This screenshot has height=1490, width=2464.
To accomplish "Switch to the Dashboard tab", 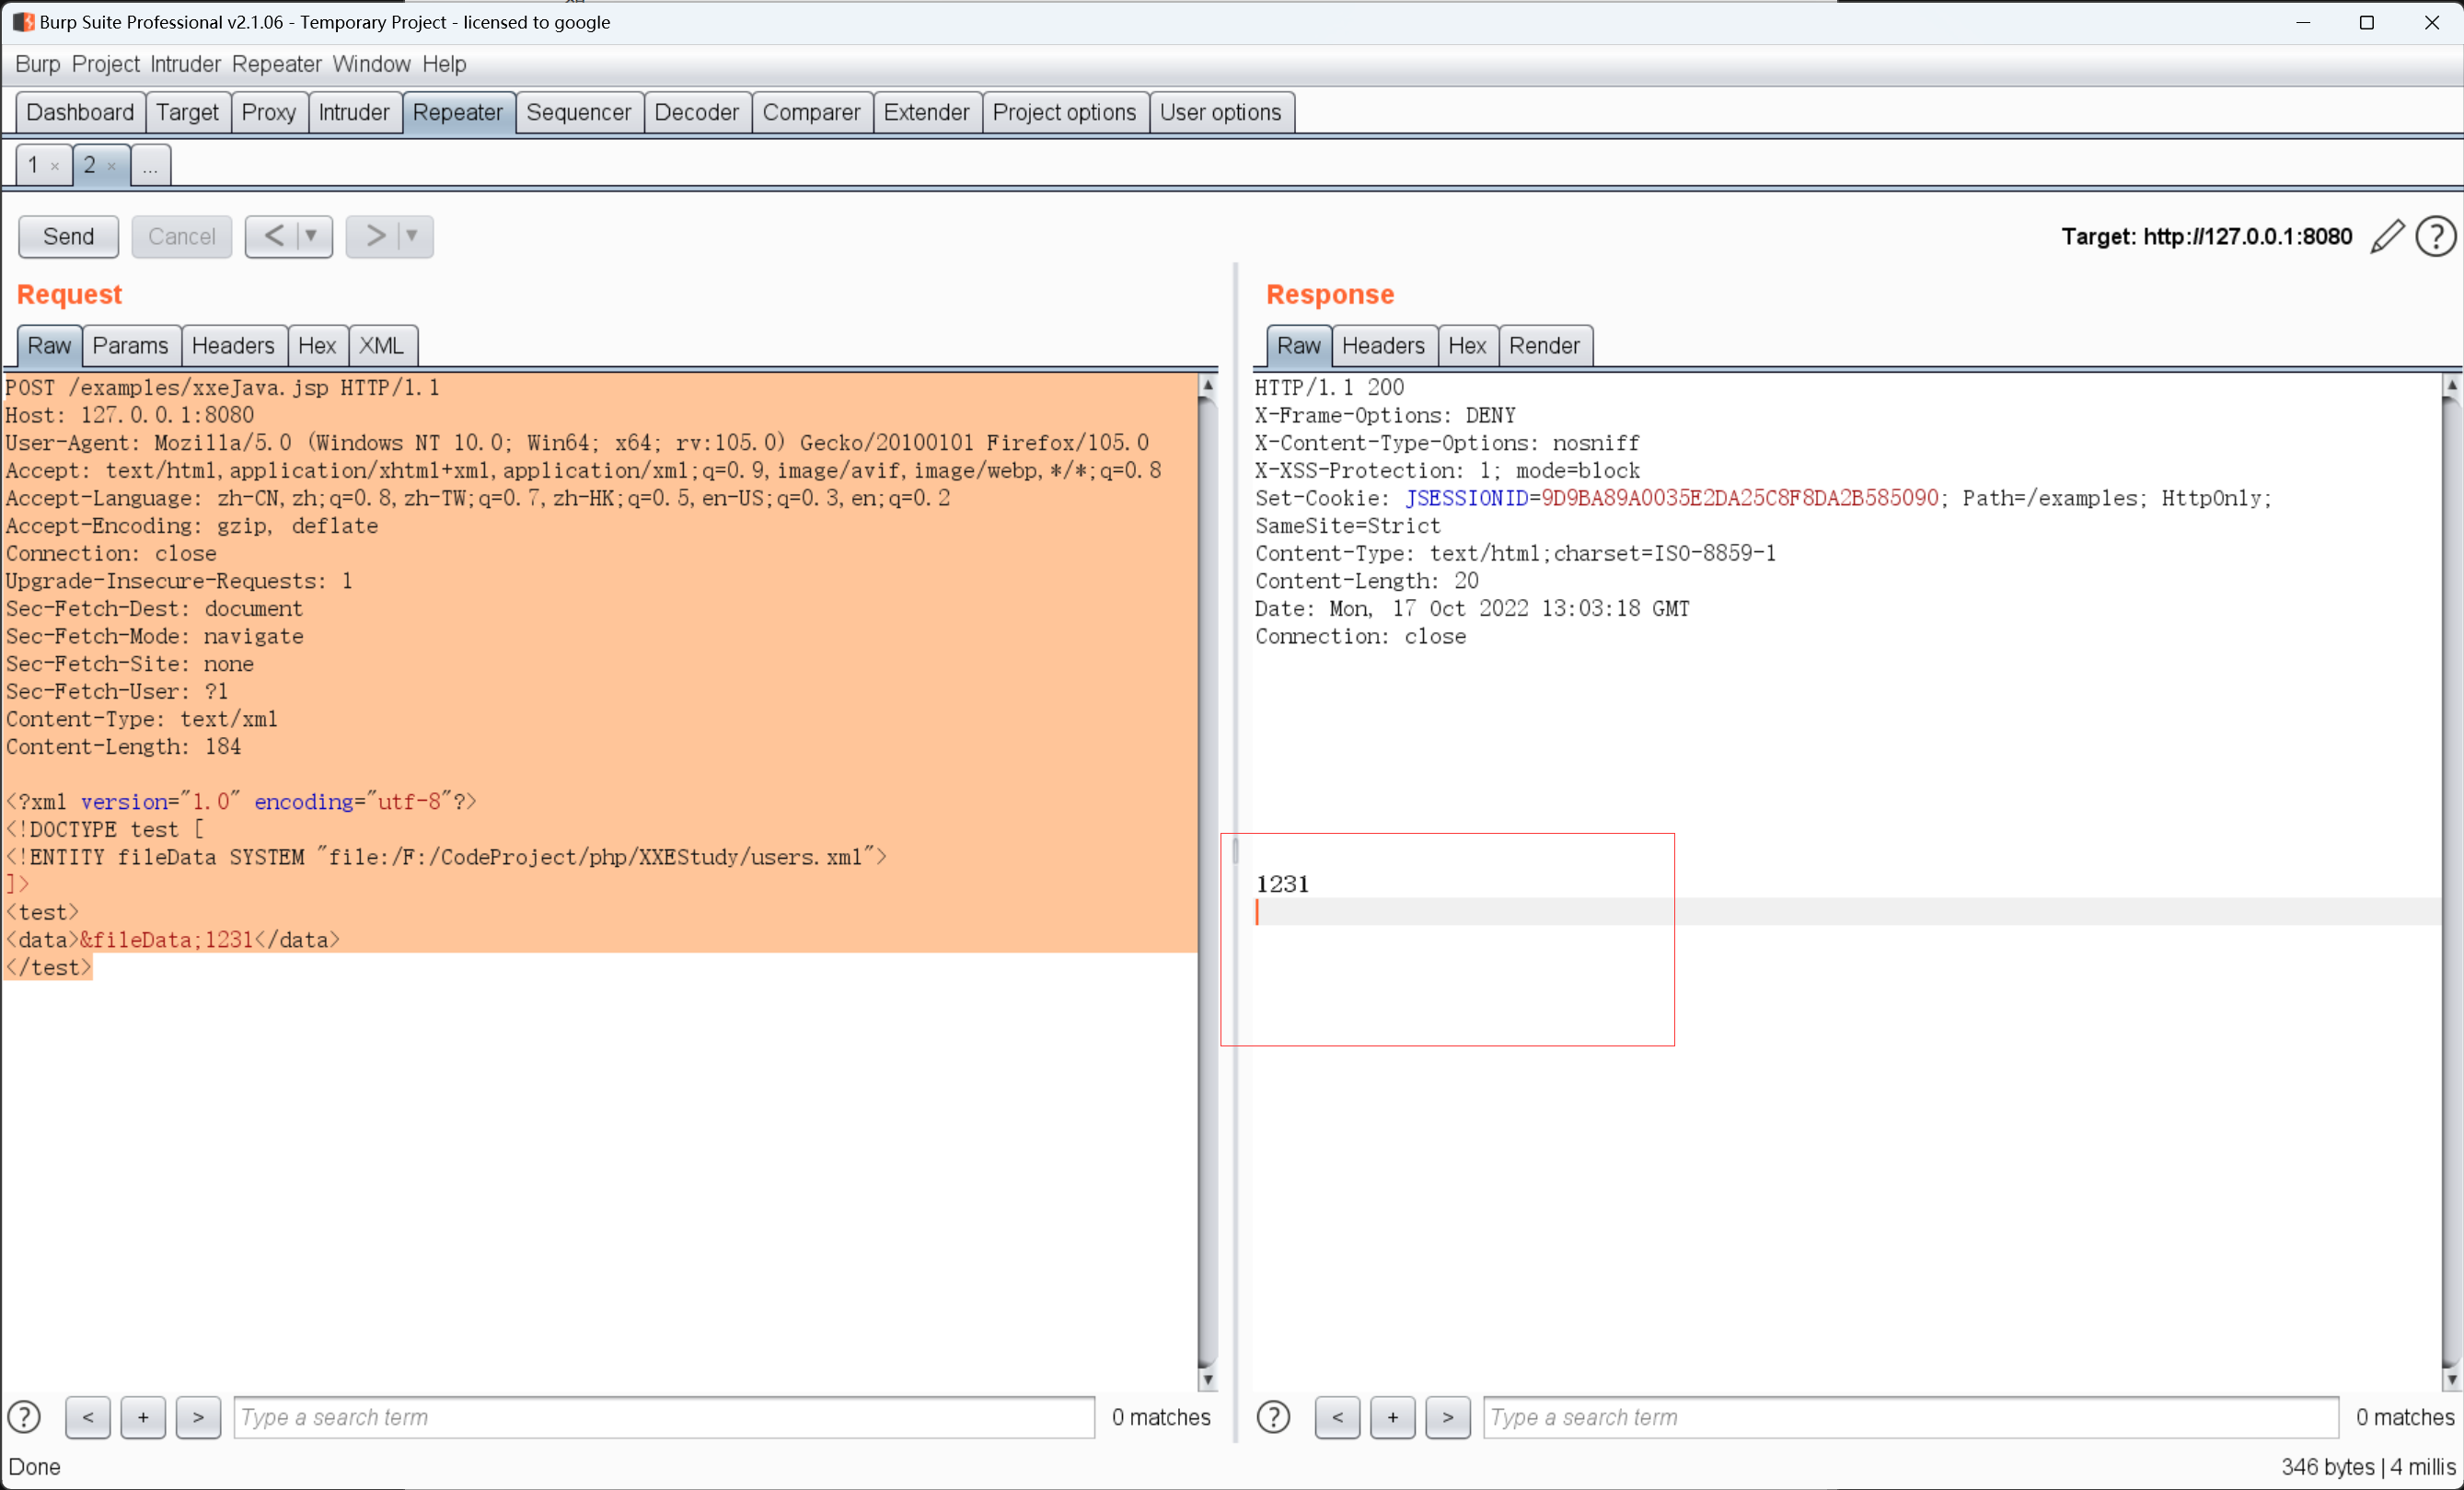I will click(x=80, y=112).
